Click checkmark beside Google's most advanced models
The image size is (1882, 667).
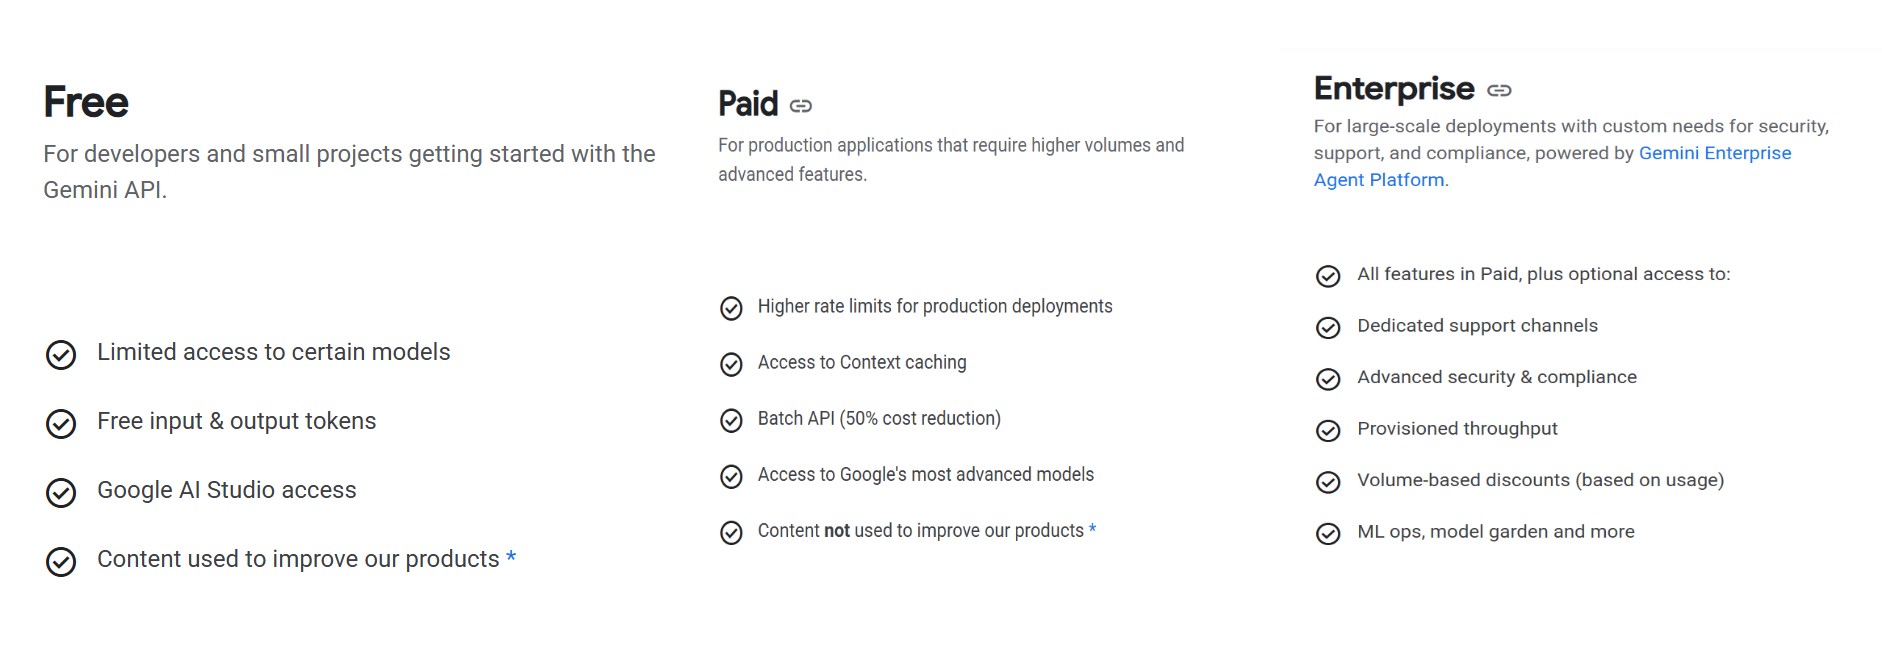click(x=731, y=476)
